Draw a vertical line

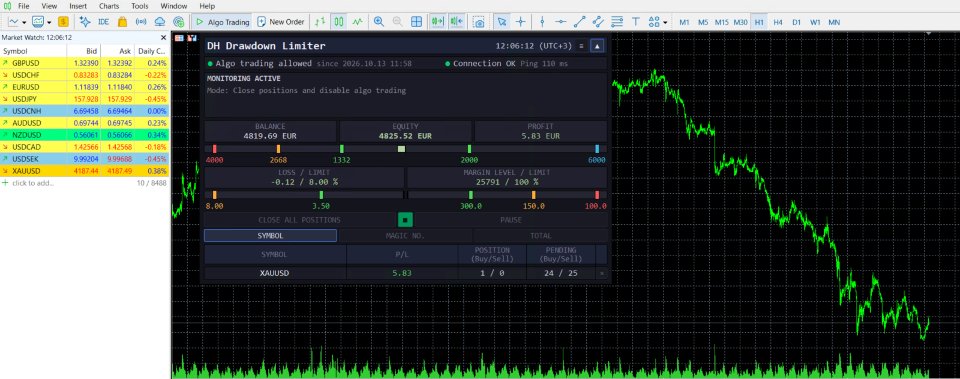coord(542,22)
